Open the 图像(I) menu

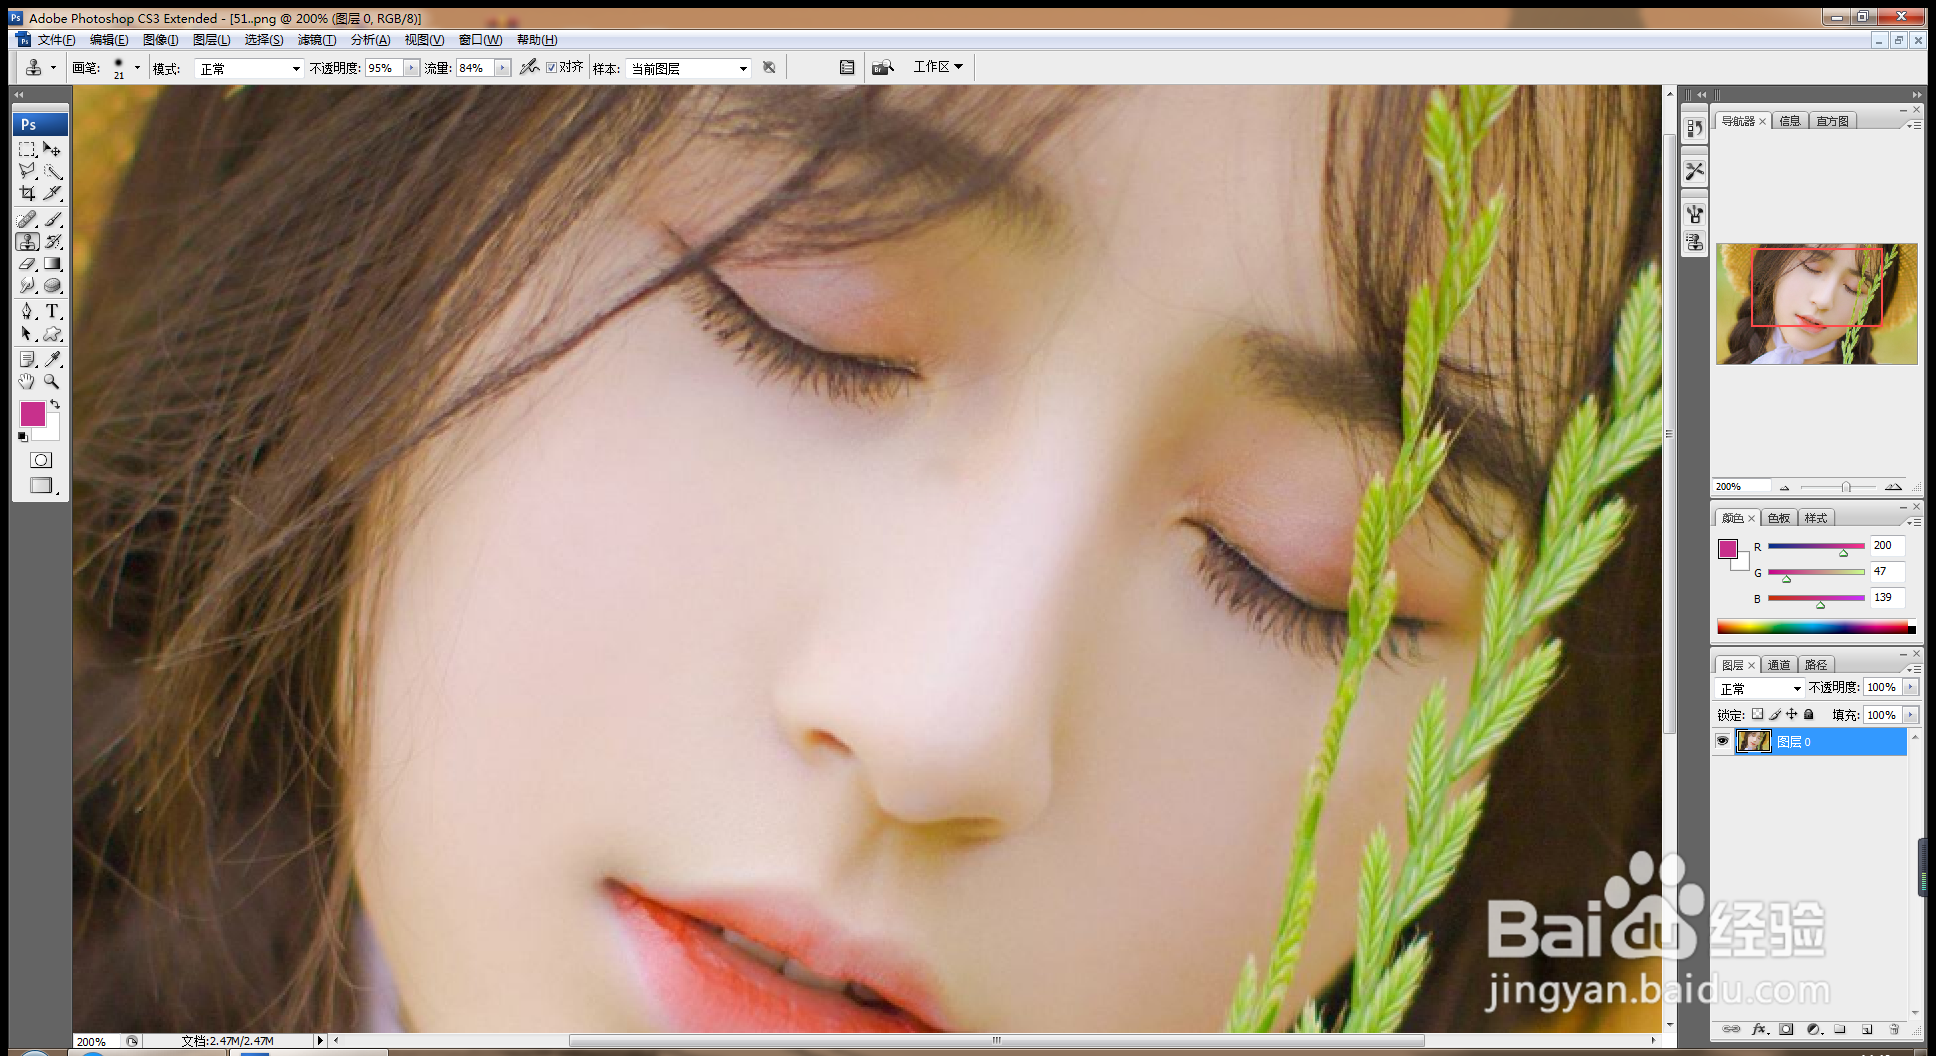coord(160,40)
